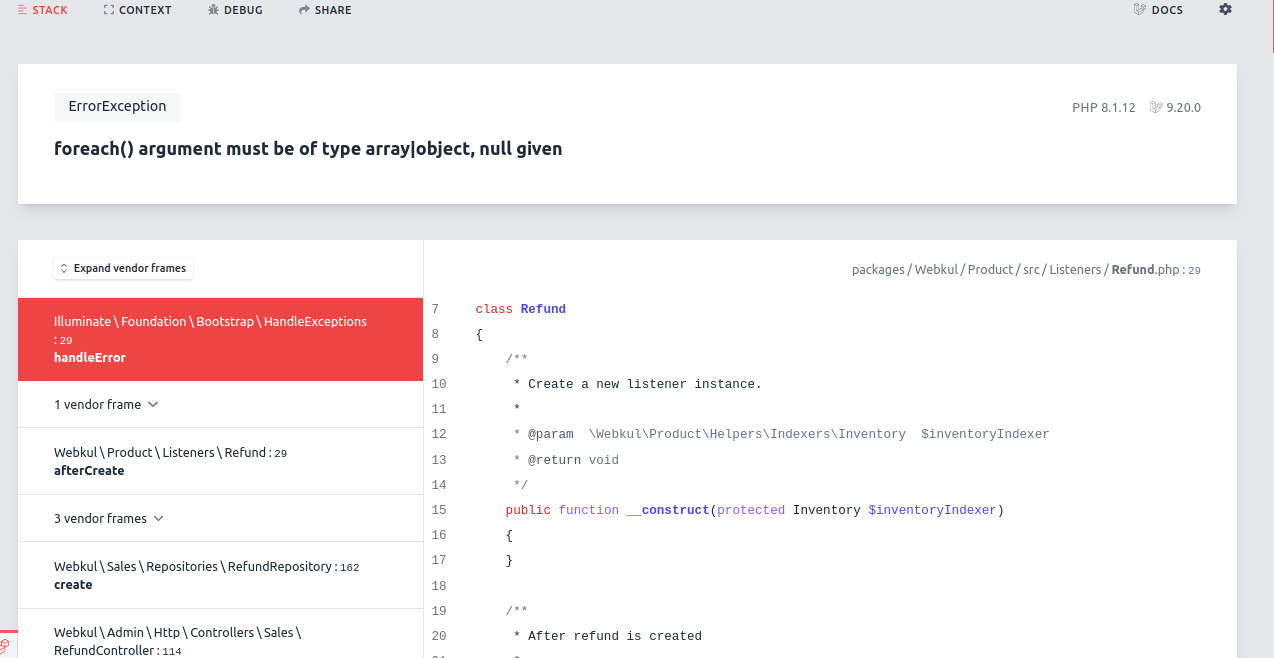Click the PHP 8.1.12 version label
This screenshot has width=1274, height=658.
(1104, 108)
